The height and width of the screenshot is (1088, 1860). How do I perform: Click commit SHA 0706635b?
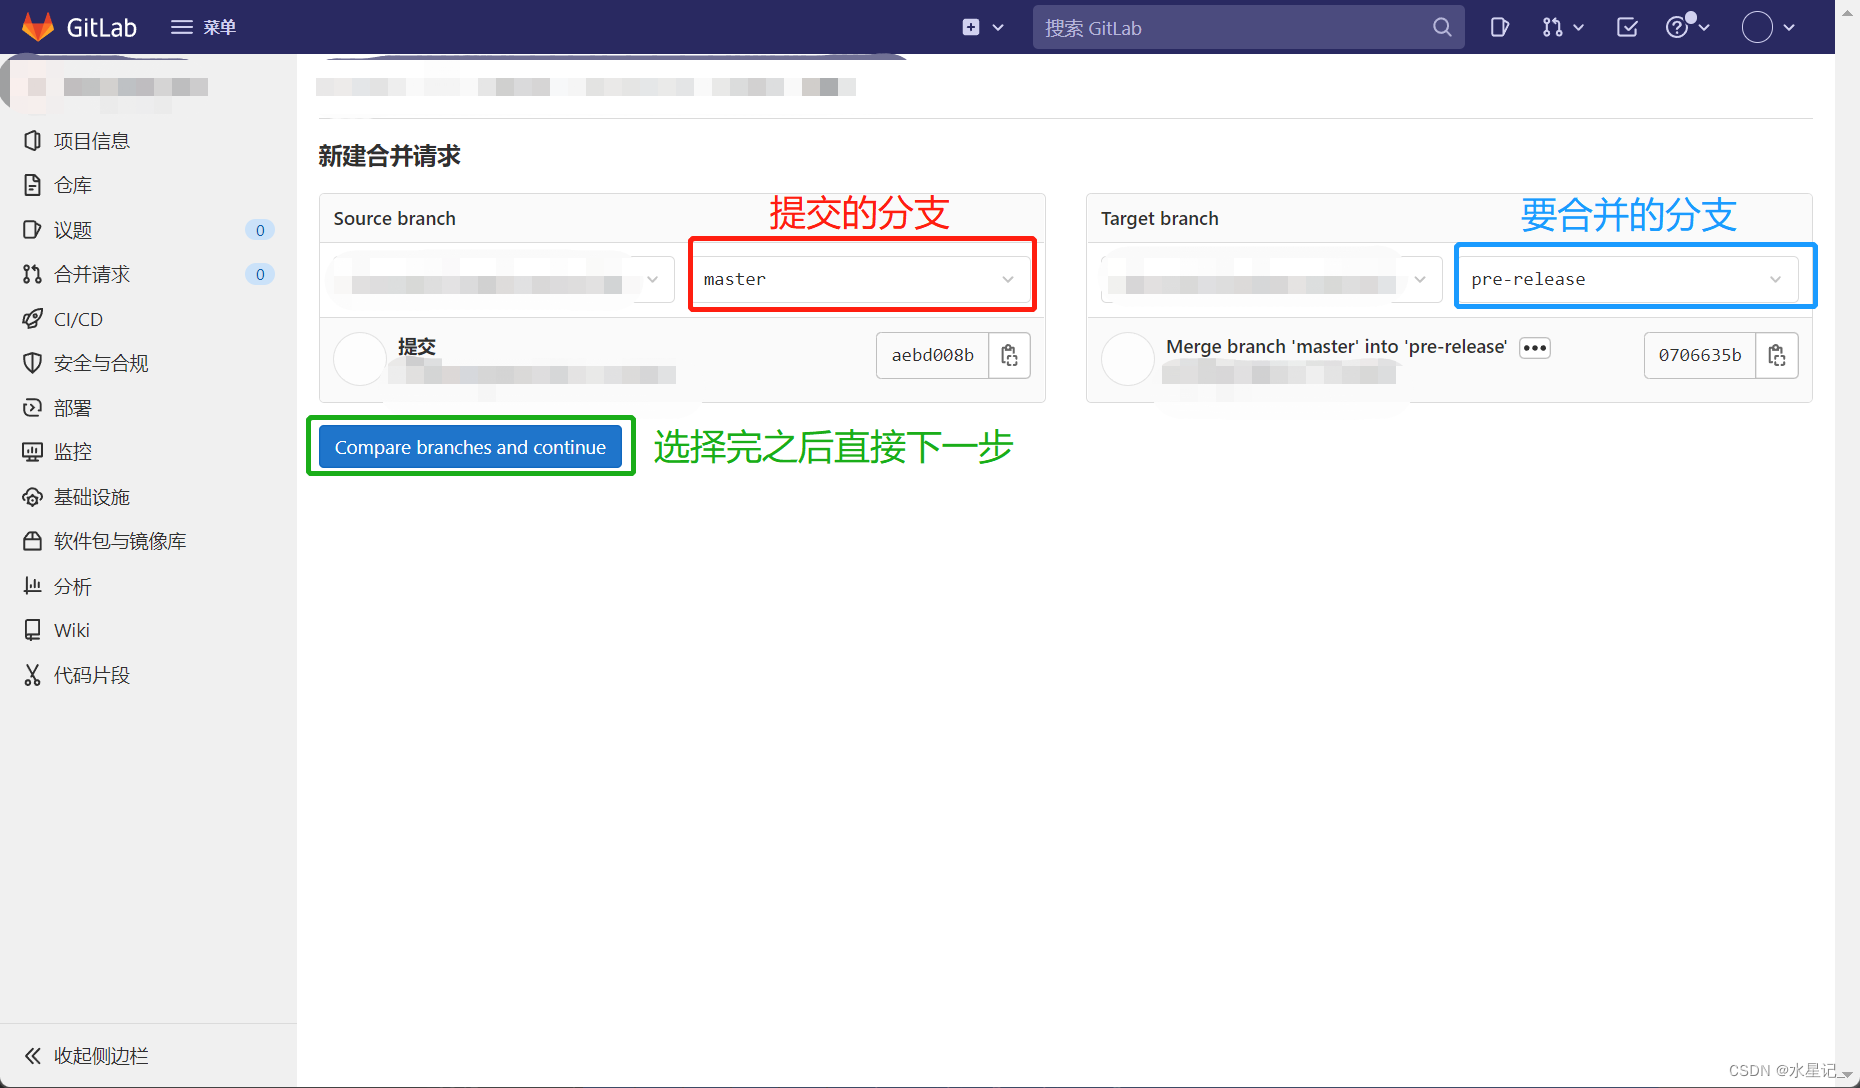(1700, 355)
